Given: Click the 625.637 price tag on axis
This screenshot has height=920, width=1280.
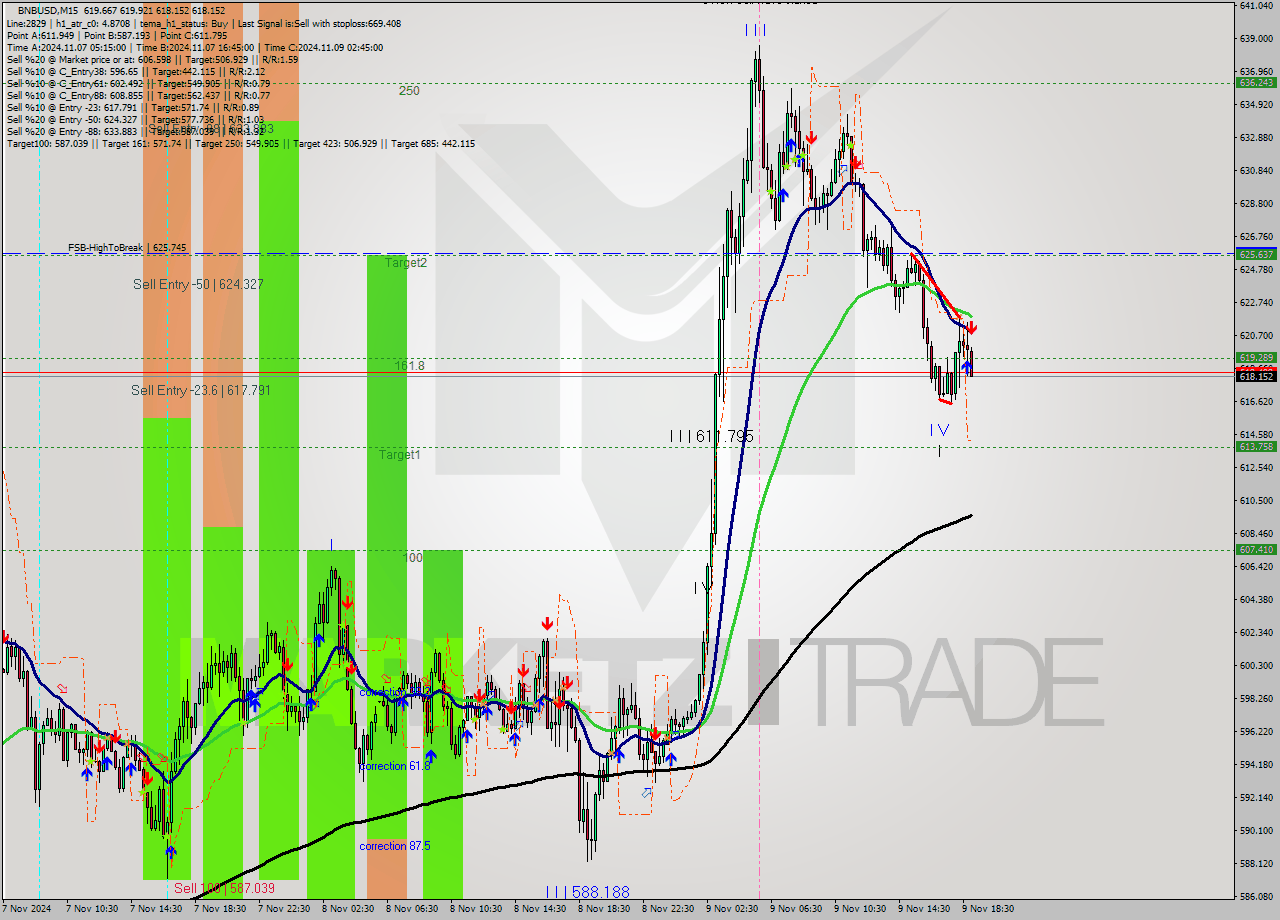Looking at the screenshot, I should 1255,254.
